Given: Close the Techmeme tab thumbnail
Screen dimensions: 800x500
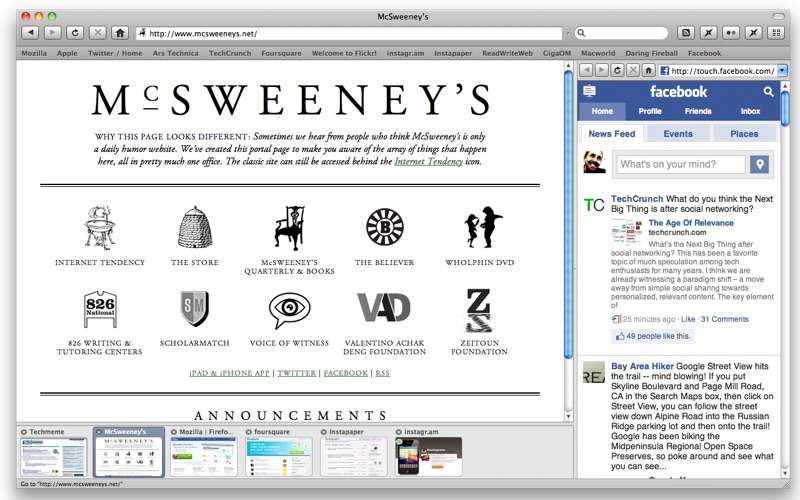Looking at the screenshot, I should tap(24, 432).
